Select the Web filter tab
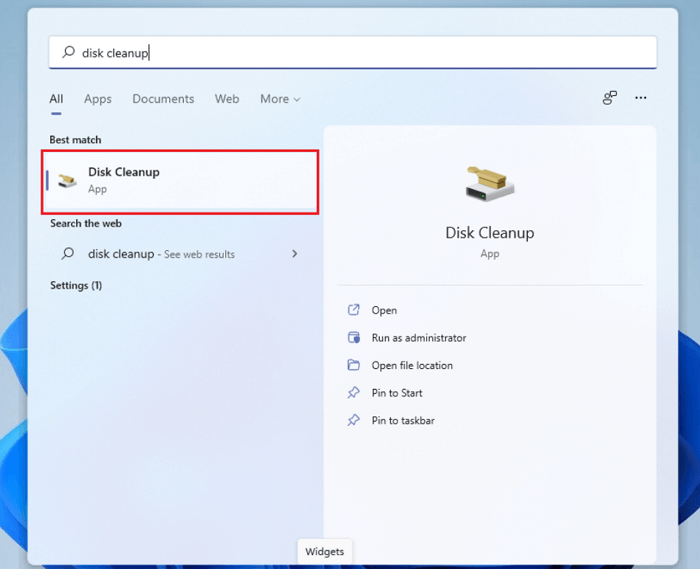The width and height of the screenshot is (700, 569). coord(227,99)
